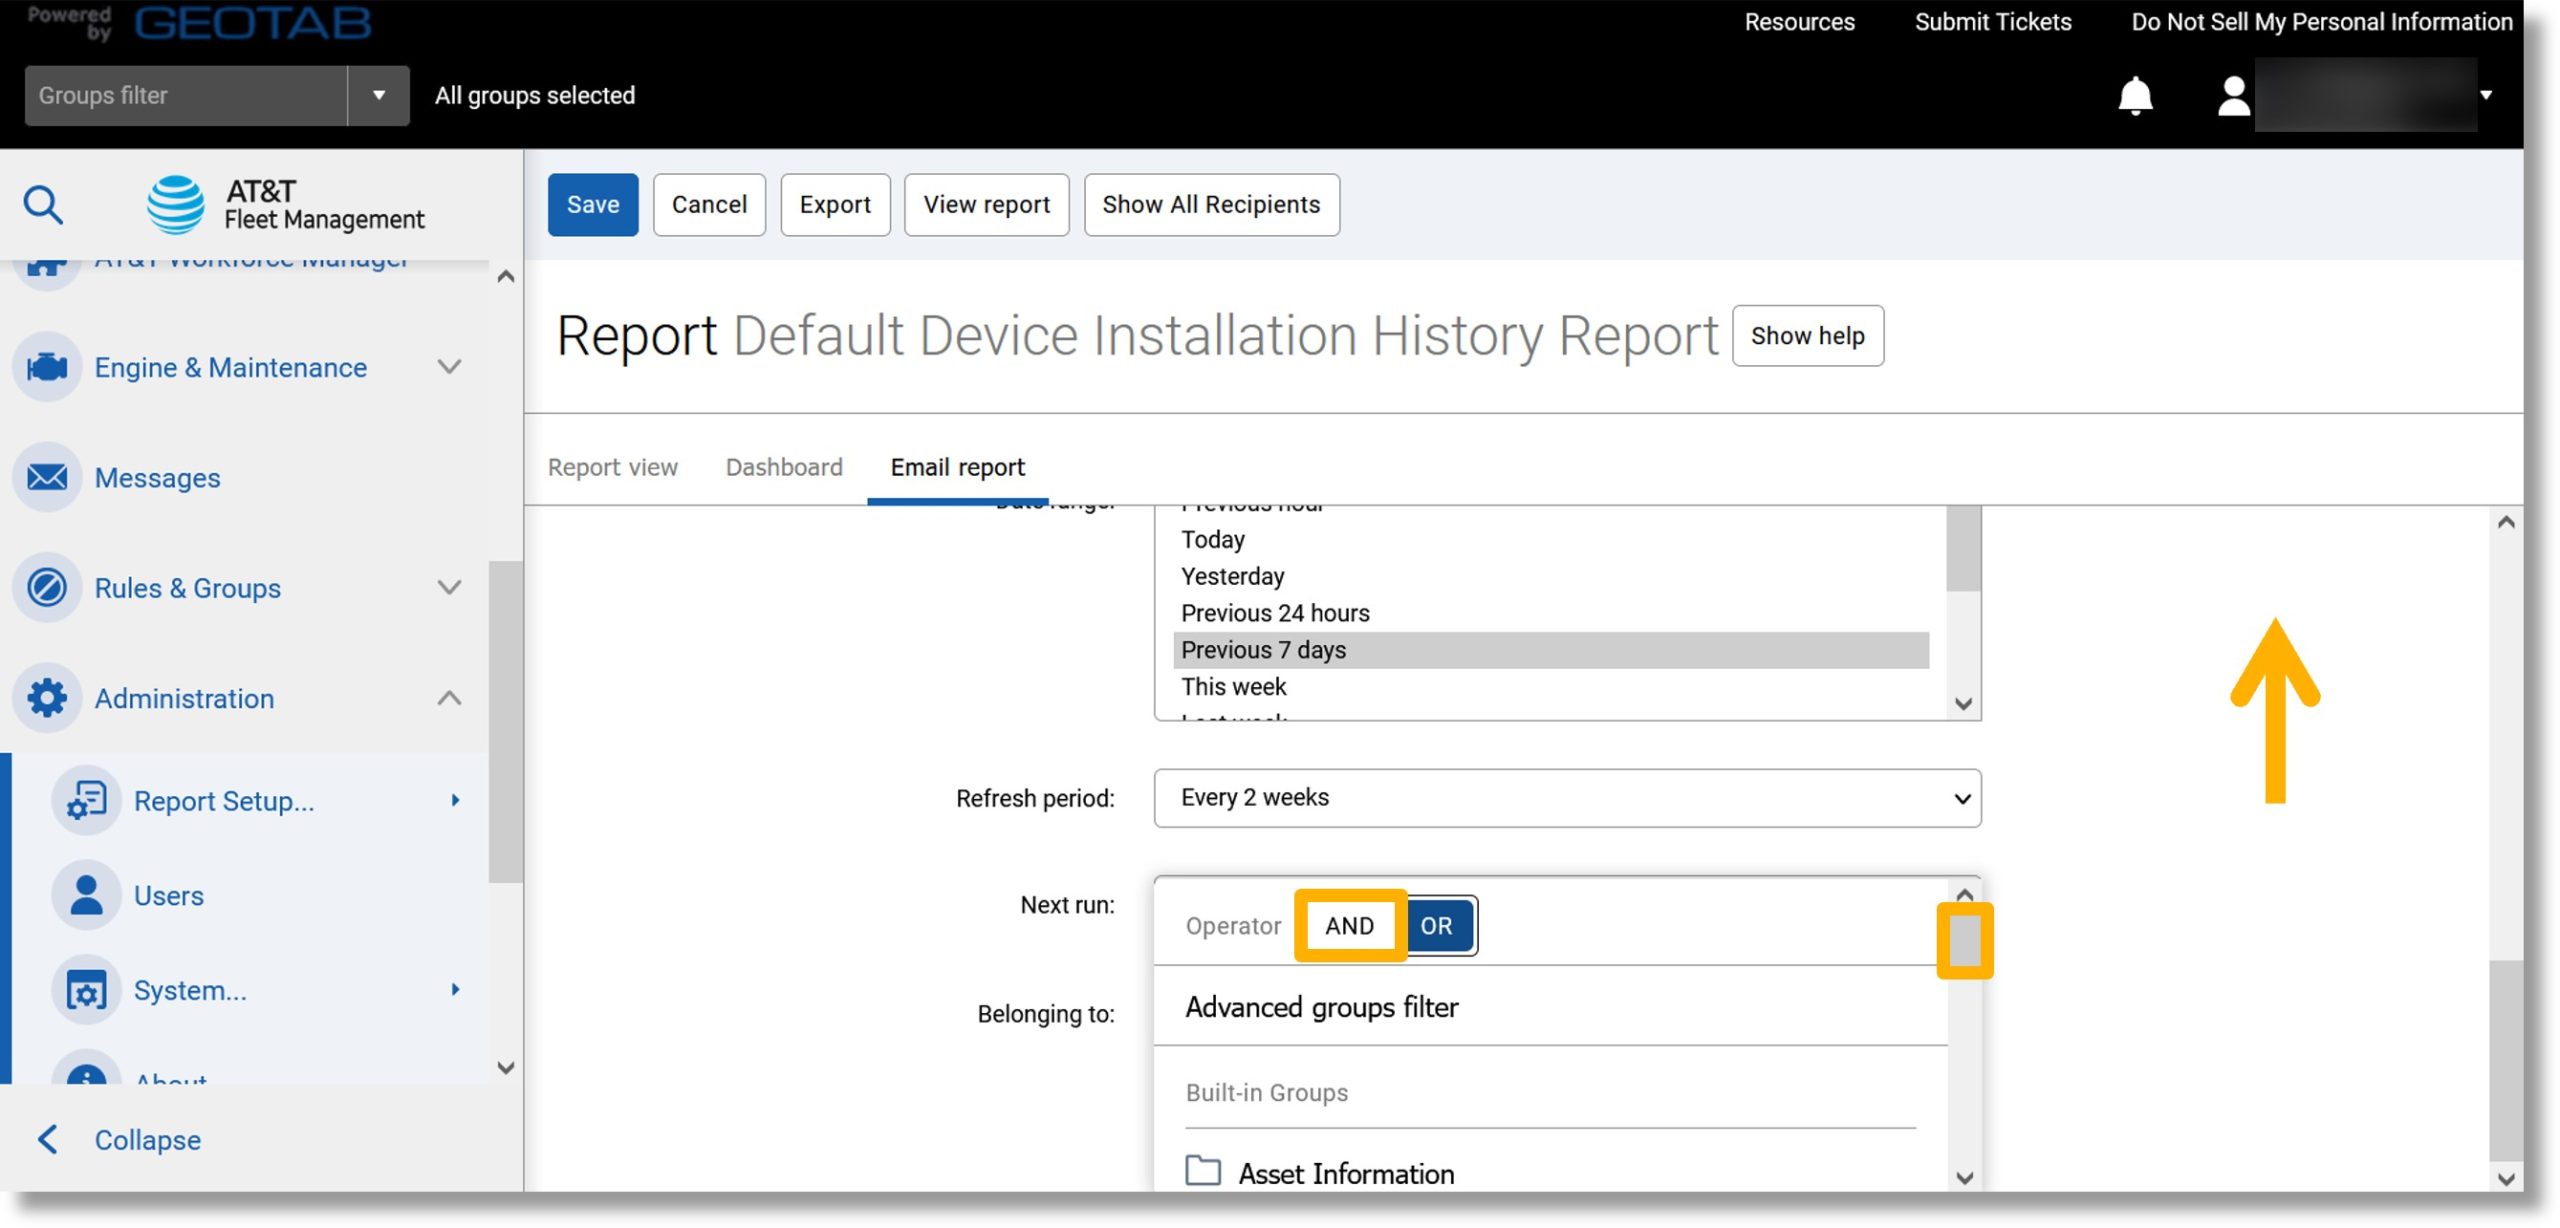The image size is (2560, 1228).
Task: Click date range list scroll-down arrow
Action: (x=1964, y=704)
